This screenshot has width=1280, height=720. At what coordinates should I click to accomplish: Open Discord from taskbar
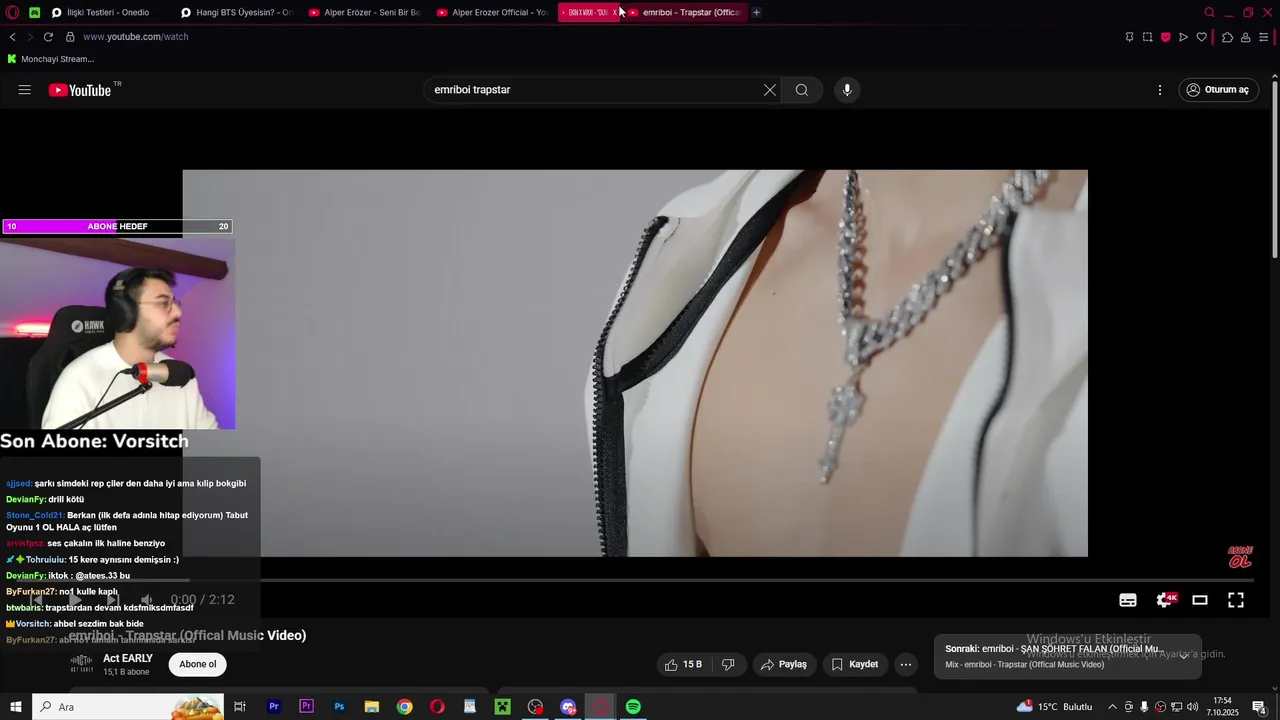(x=568, y=707)
